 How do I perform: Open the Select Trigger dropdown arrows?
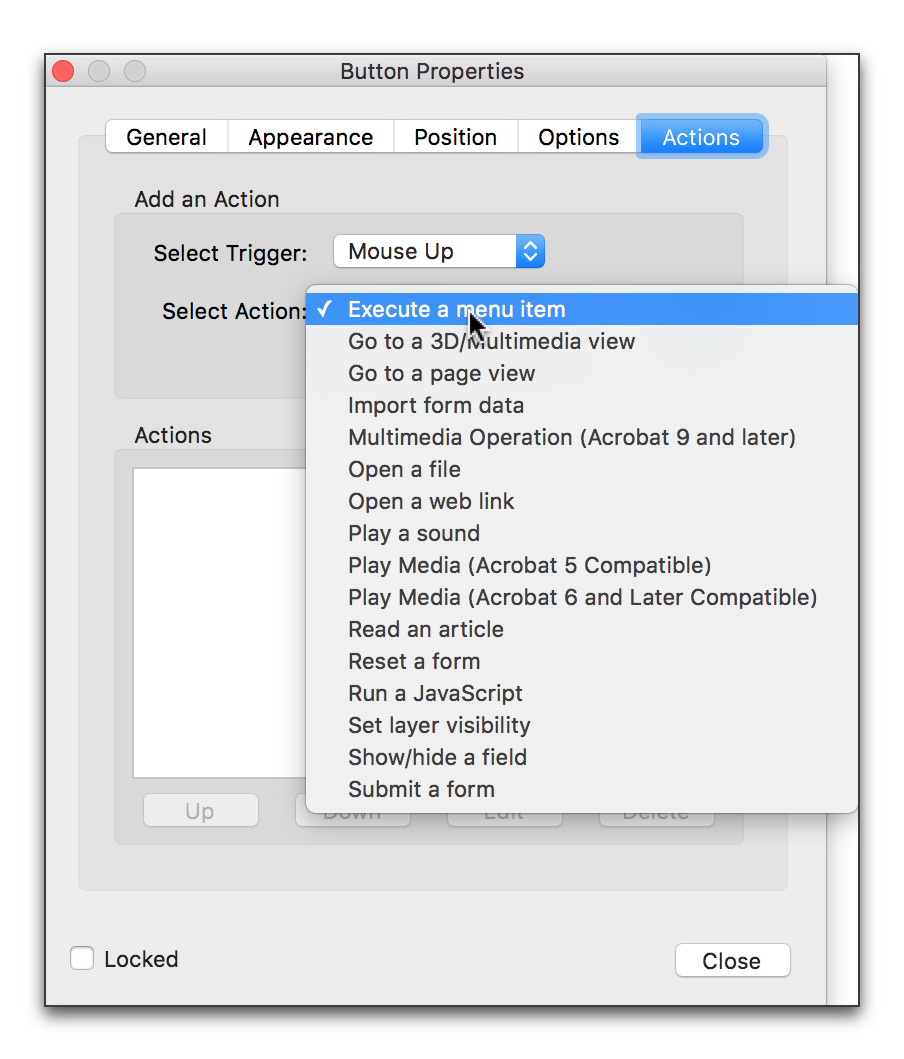coord(531,251)
